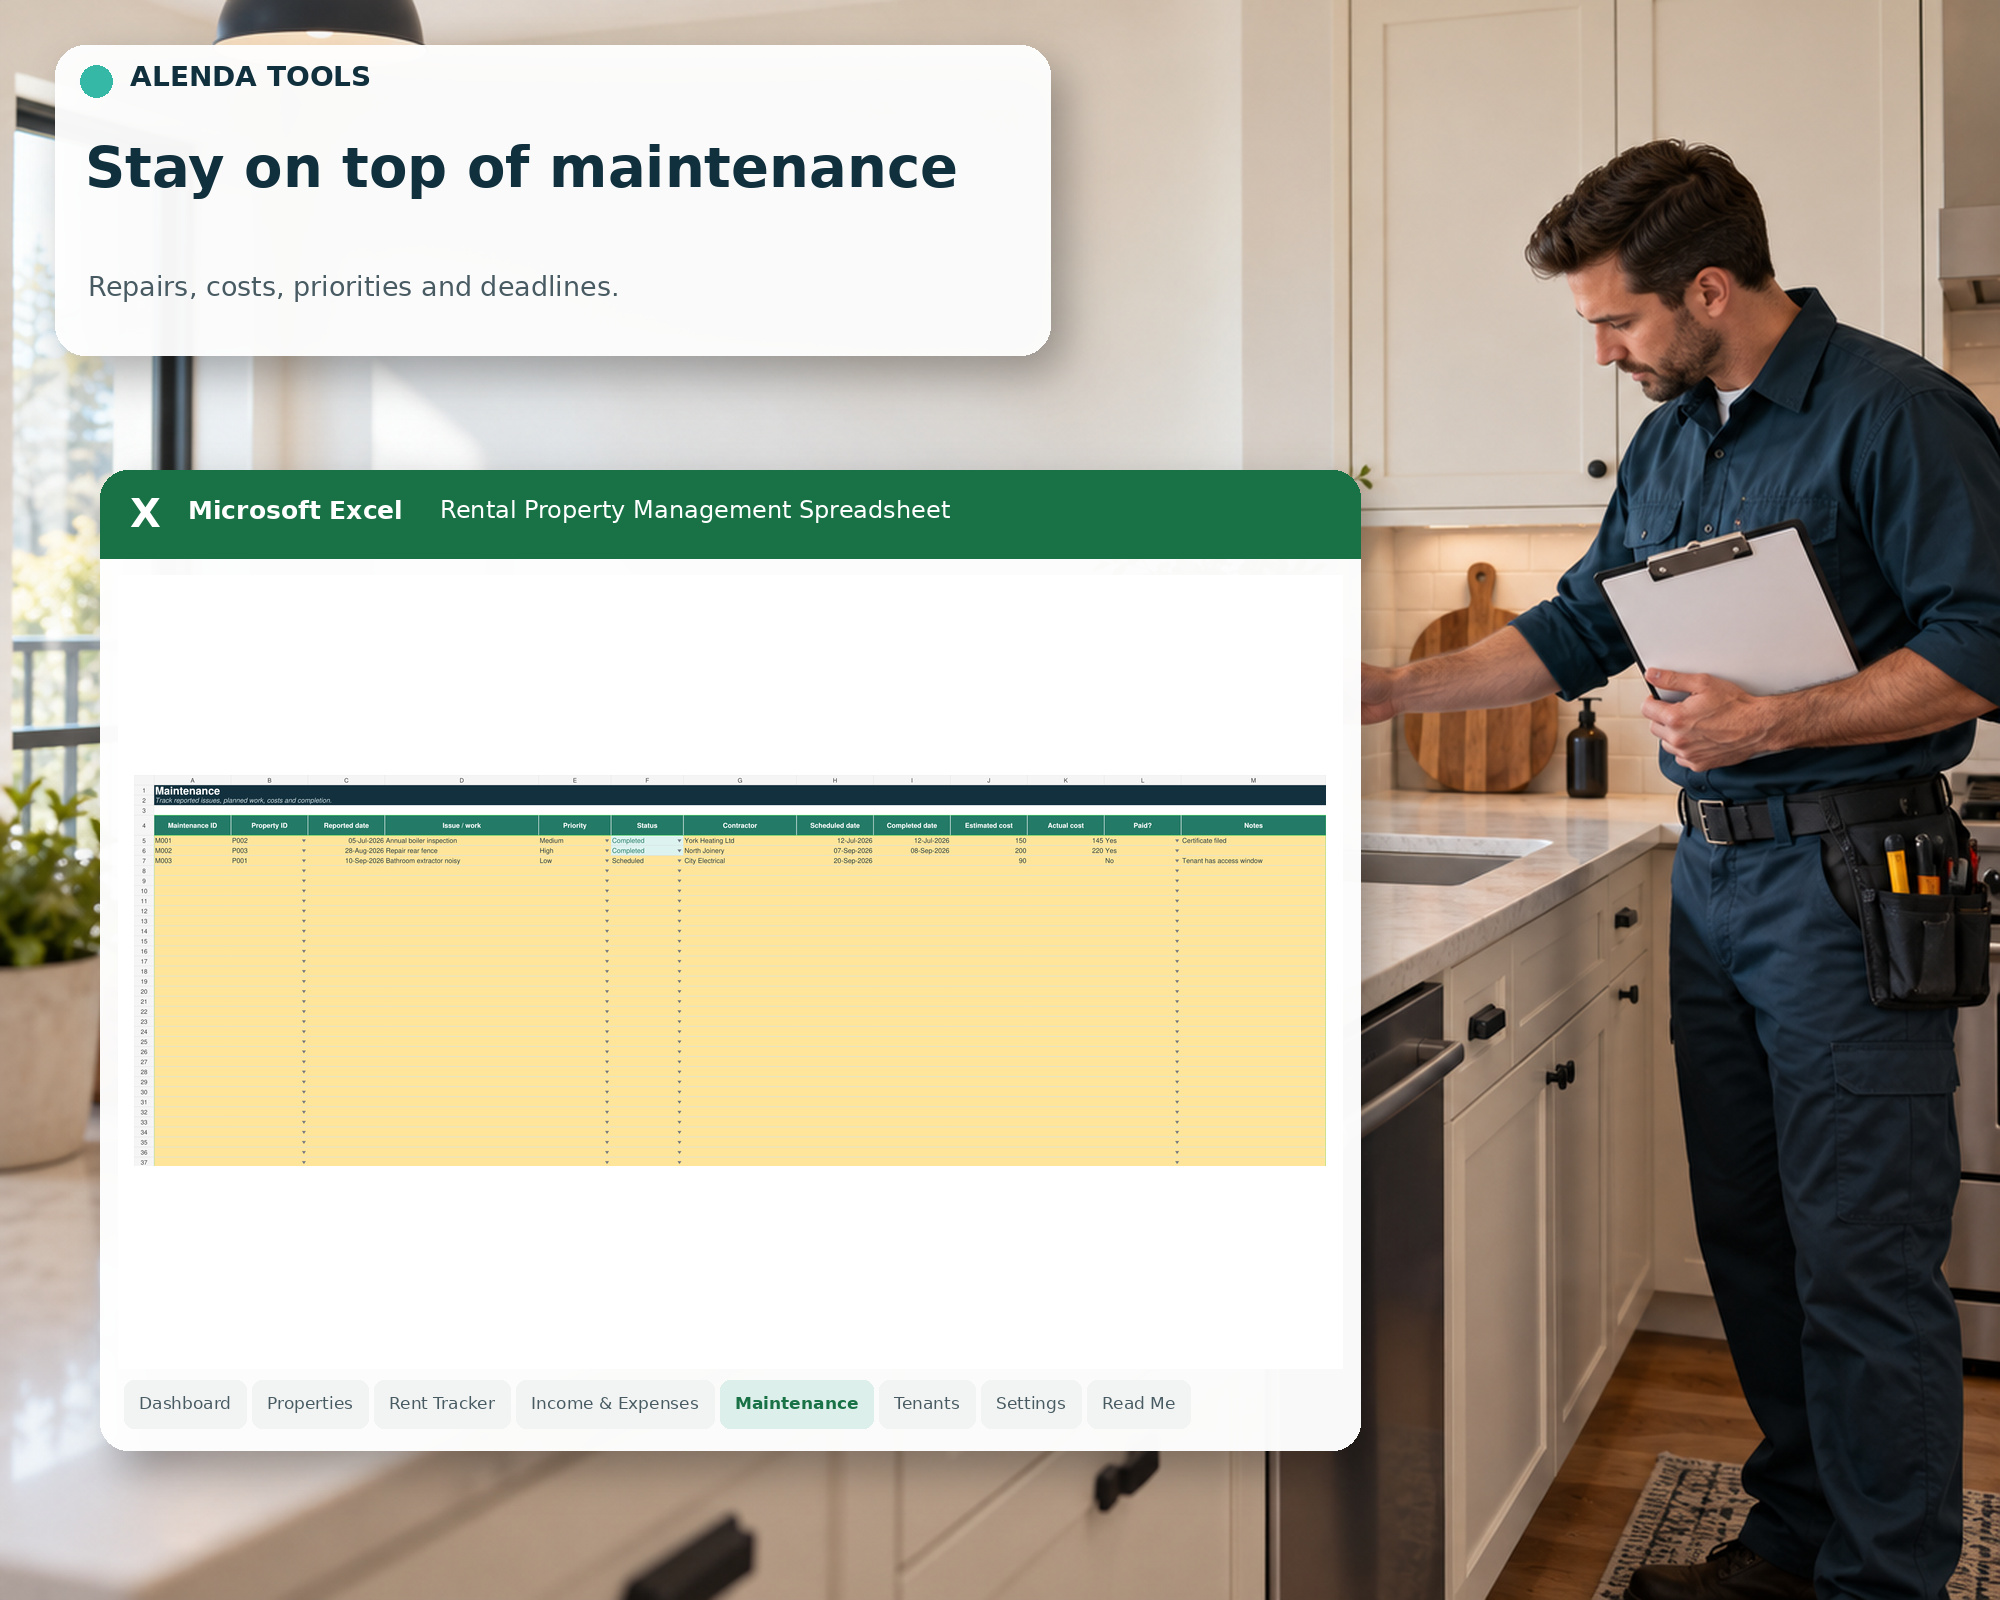Open Paid? dropdown in the No row
This screenshot has height=1600, width=2000.
coord(1177,861)
